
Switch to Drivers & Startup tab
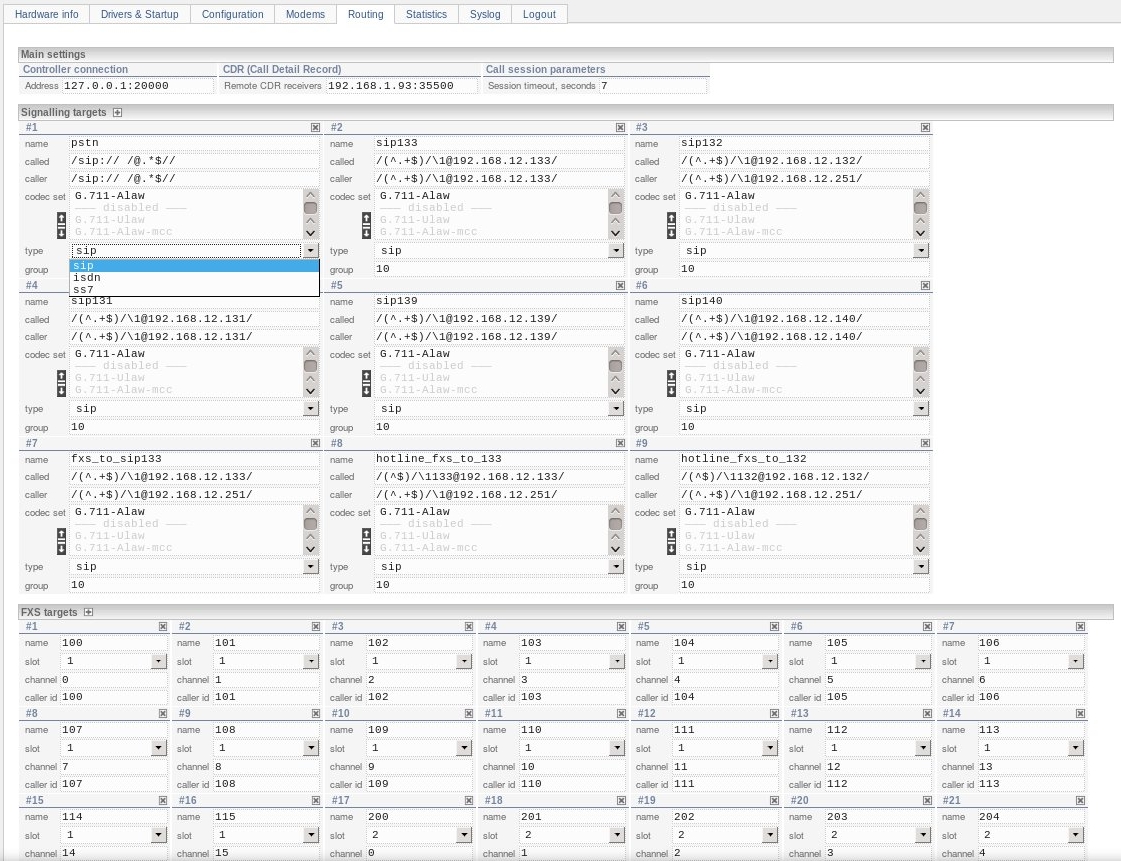pyautogui.click(x=139, y=14)
